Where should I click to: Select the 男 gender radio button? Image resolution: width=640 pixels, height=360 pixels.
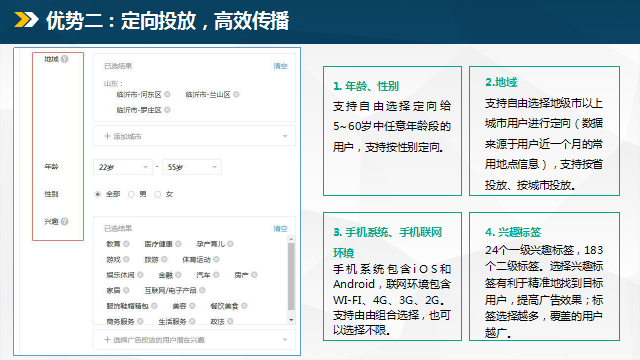(131, 194)
